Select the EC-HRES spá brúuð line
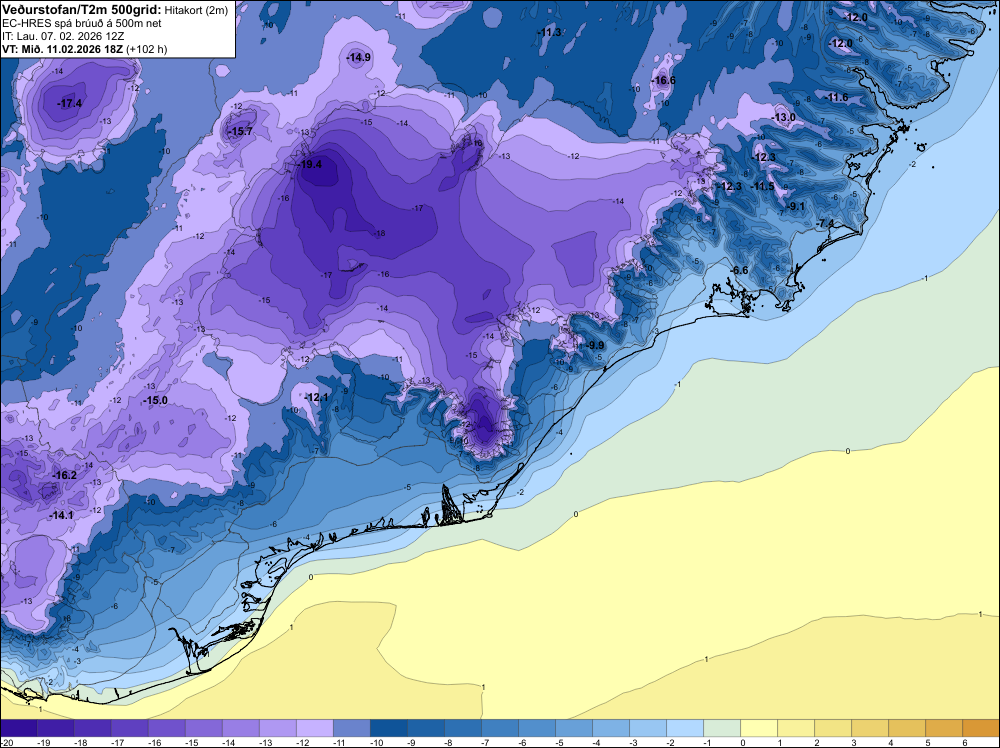 [x=82, y=23]
